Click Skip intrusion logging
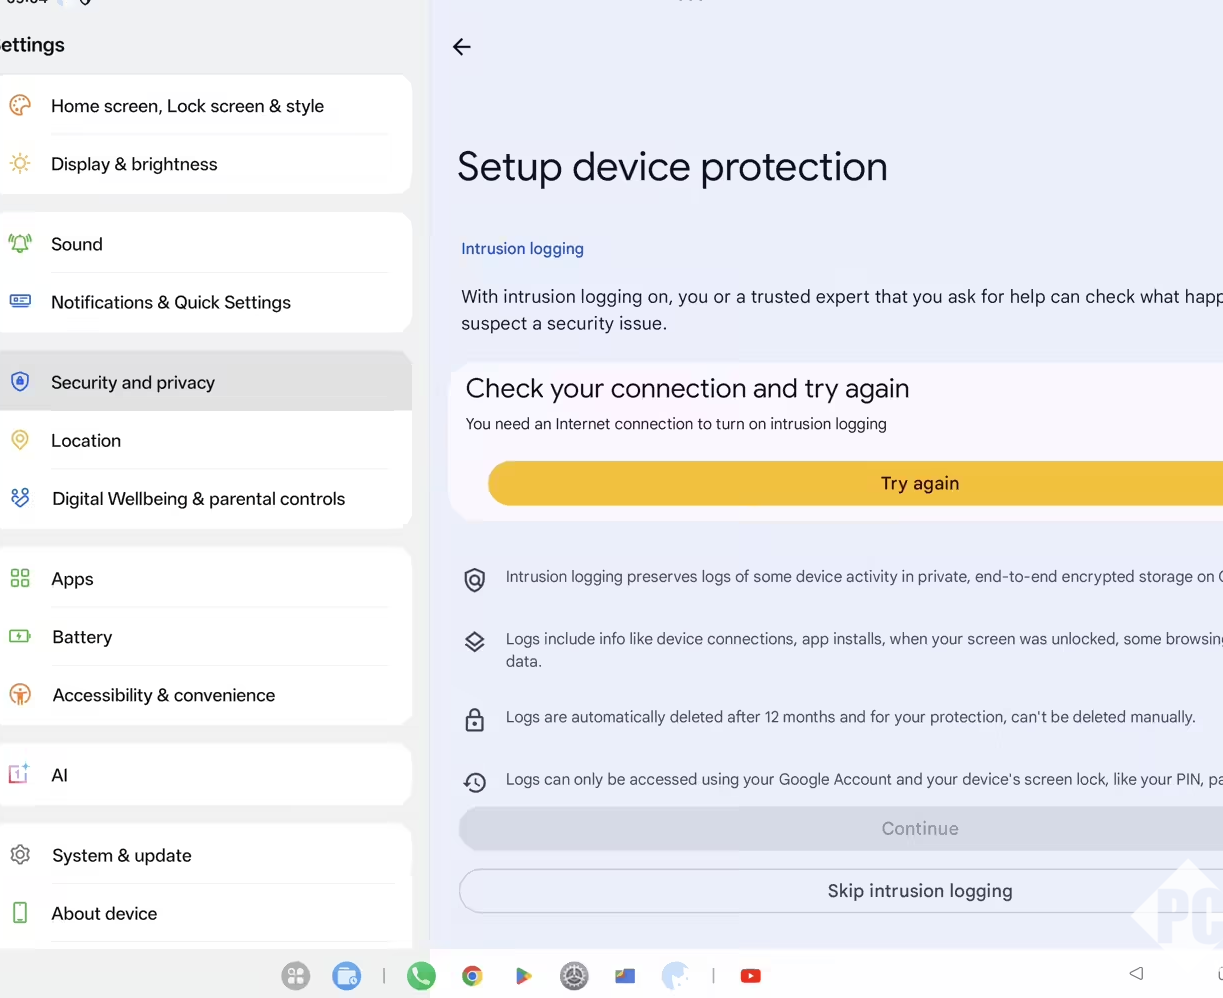 tap(919, 891)
